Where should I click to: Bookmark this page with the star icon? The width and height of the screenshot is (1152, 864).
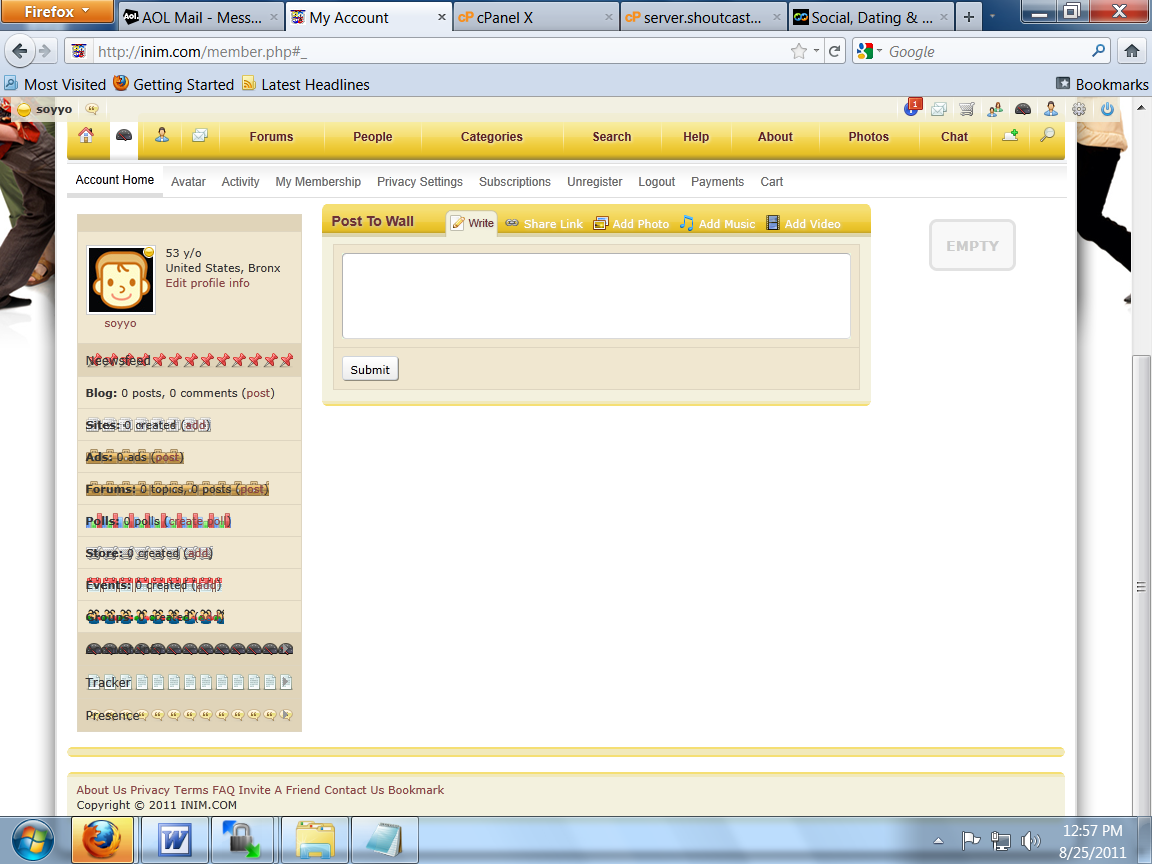pyautogui.click(x=798, y=51)
